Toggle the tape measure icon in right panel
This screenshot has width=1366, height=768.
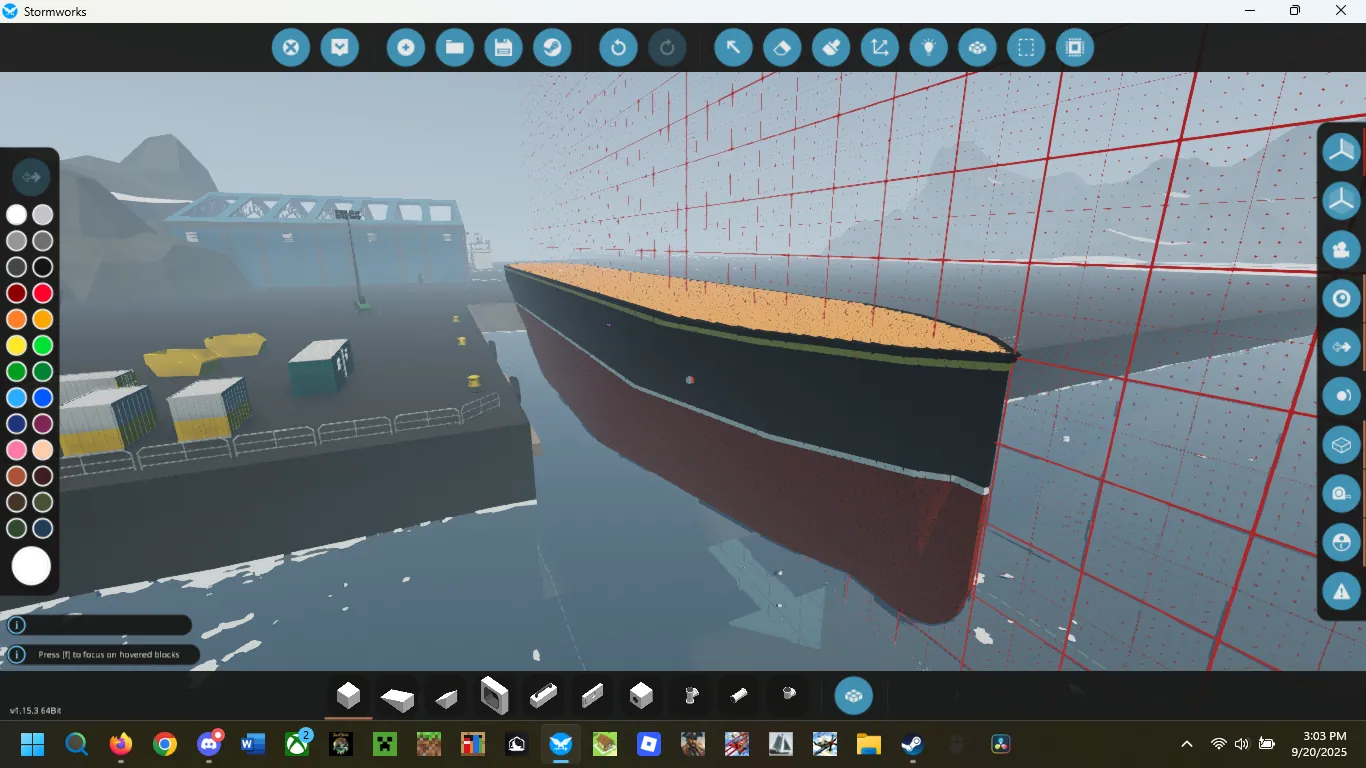[x=1341, y=493]
